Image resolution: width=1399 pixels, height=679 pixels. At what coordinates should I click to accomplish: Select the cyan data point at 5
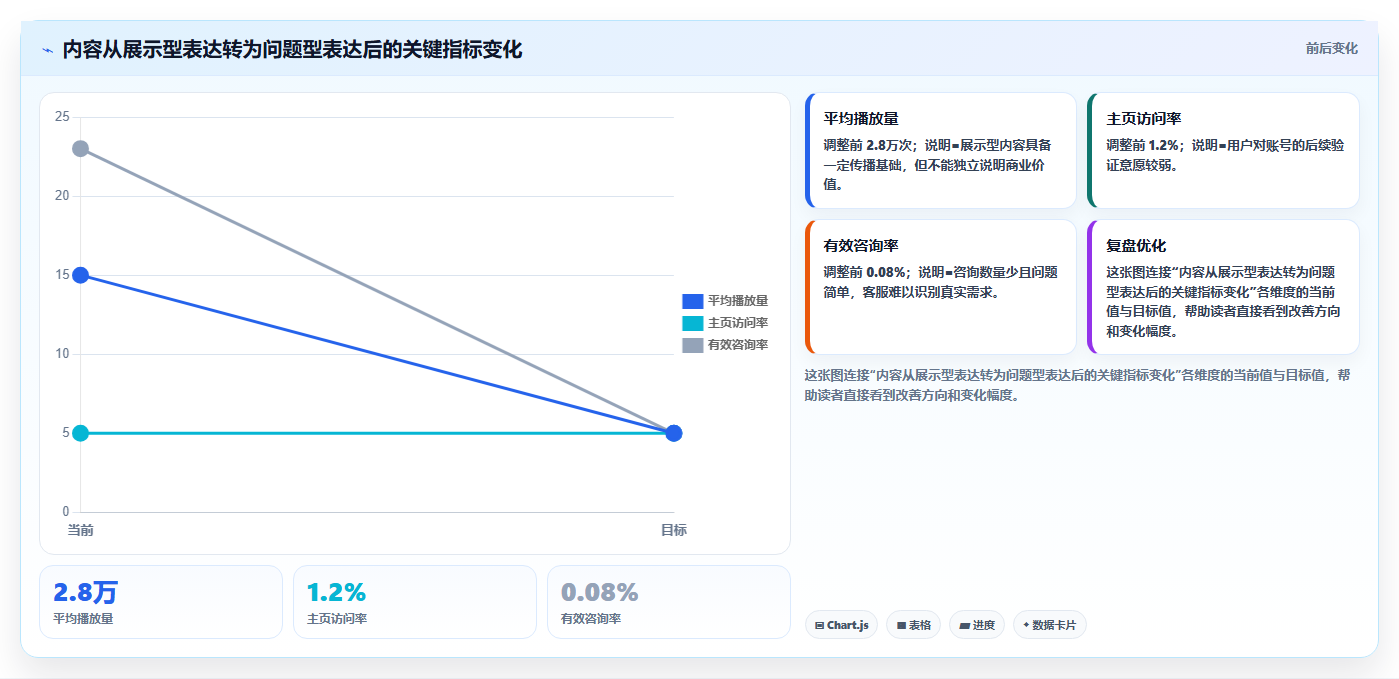[81, 433]
